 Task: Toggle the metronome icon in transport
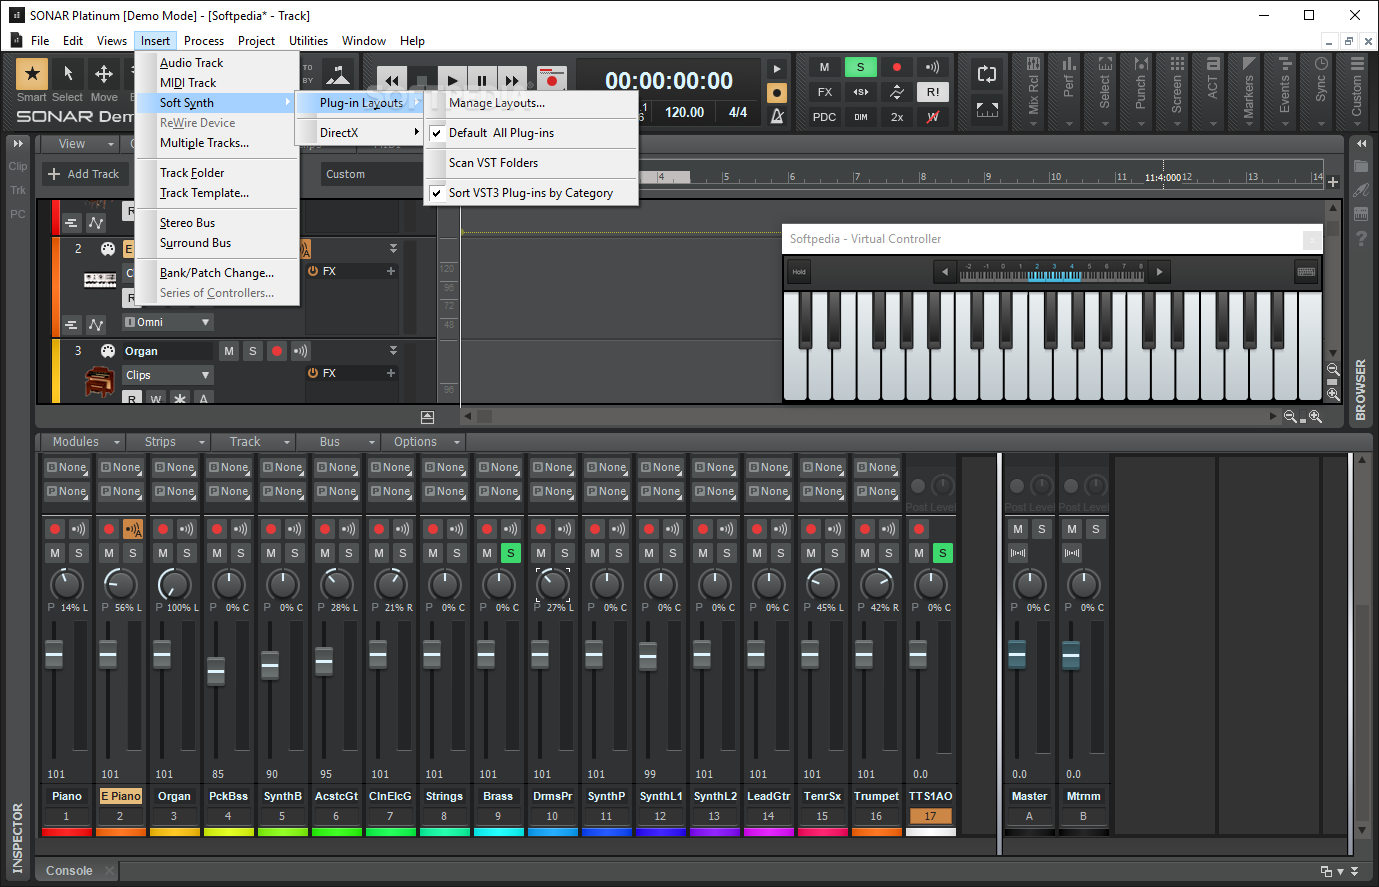(777, 116)
